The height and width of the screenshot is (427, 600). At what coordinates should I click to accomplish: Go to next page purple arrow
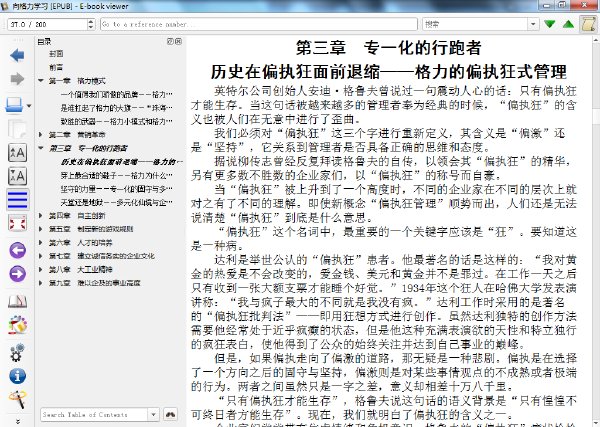coord(17,274)
